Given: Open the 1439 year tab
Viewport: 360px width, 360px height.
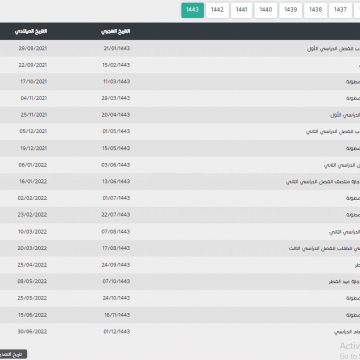Looking at the screenshot, I should point(291,10).
